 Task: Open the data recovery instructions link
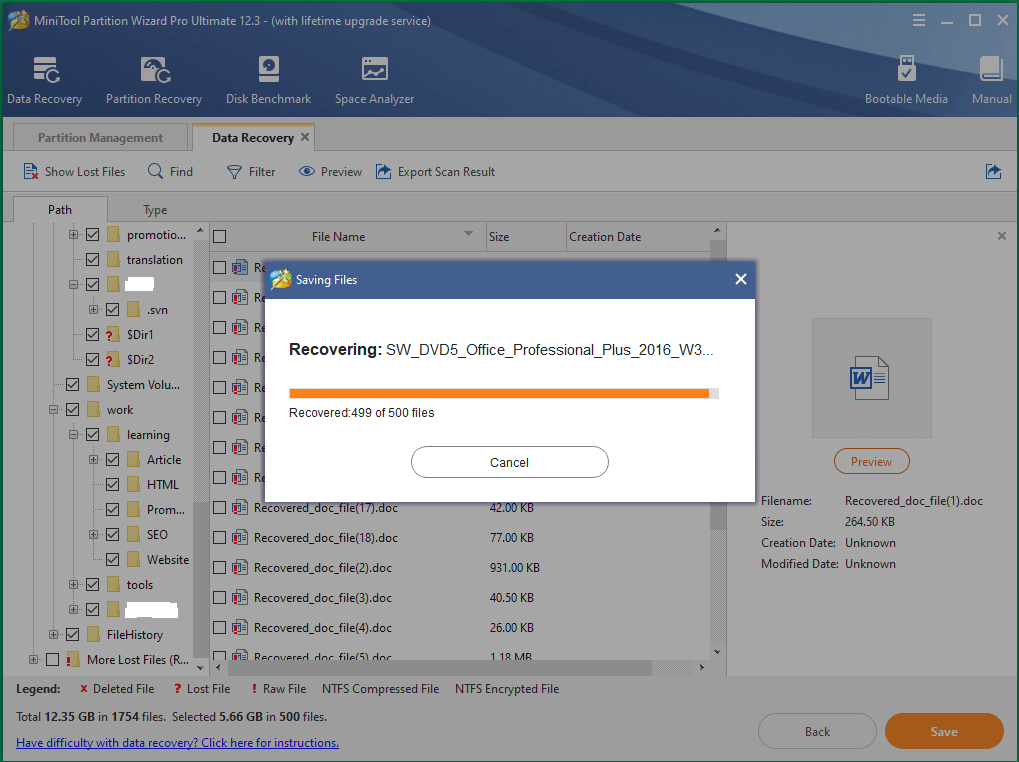177,743
